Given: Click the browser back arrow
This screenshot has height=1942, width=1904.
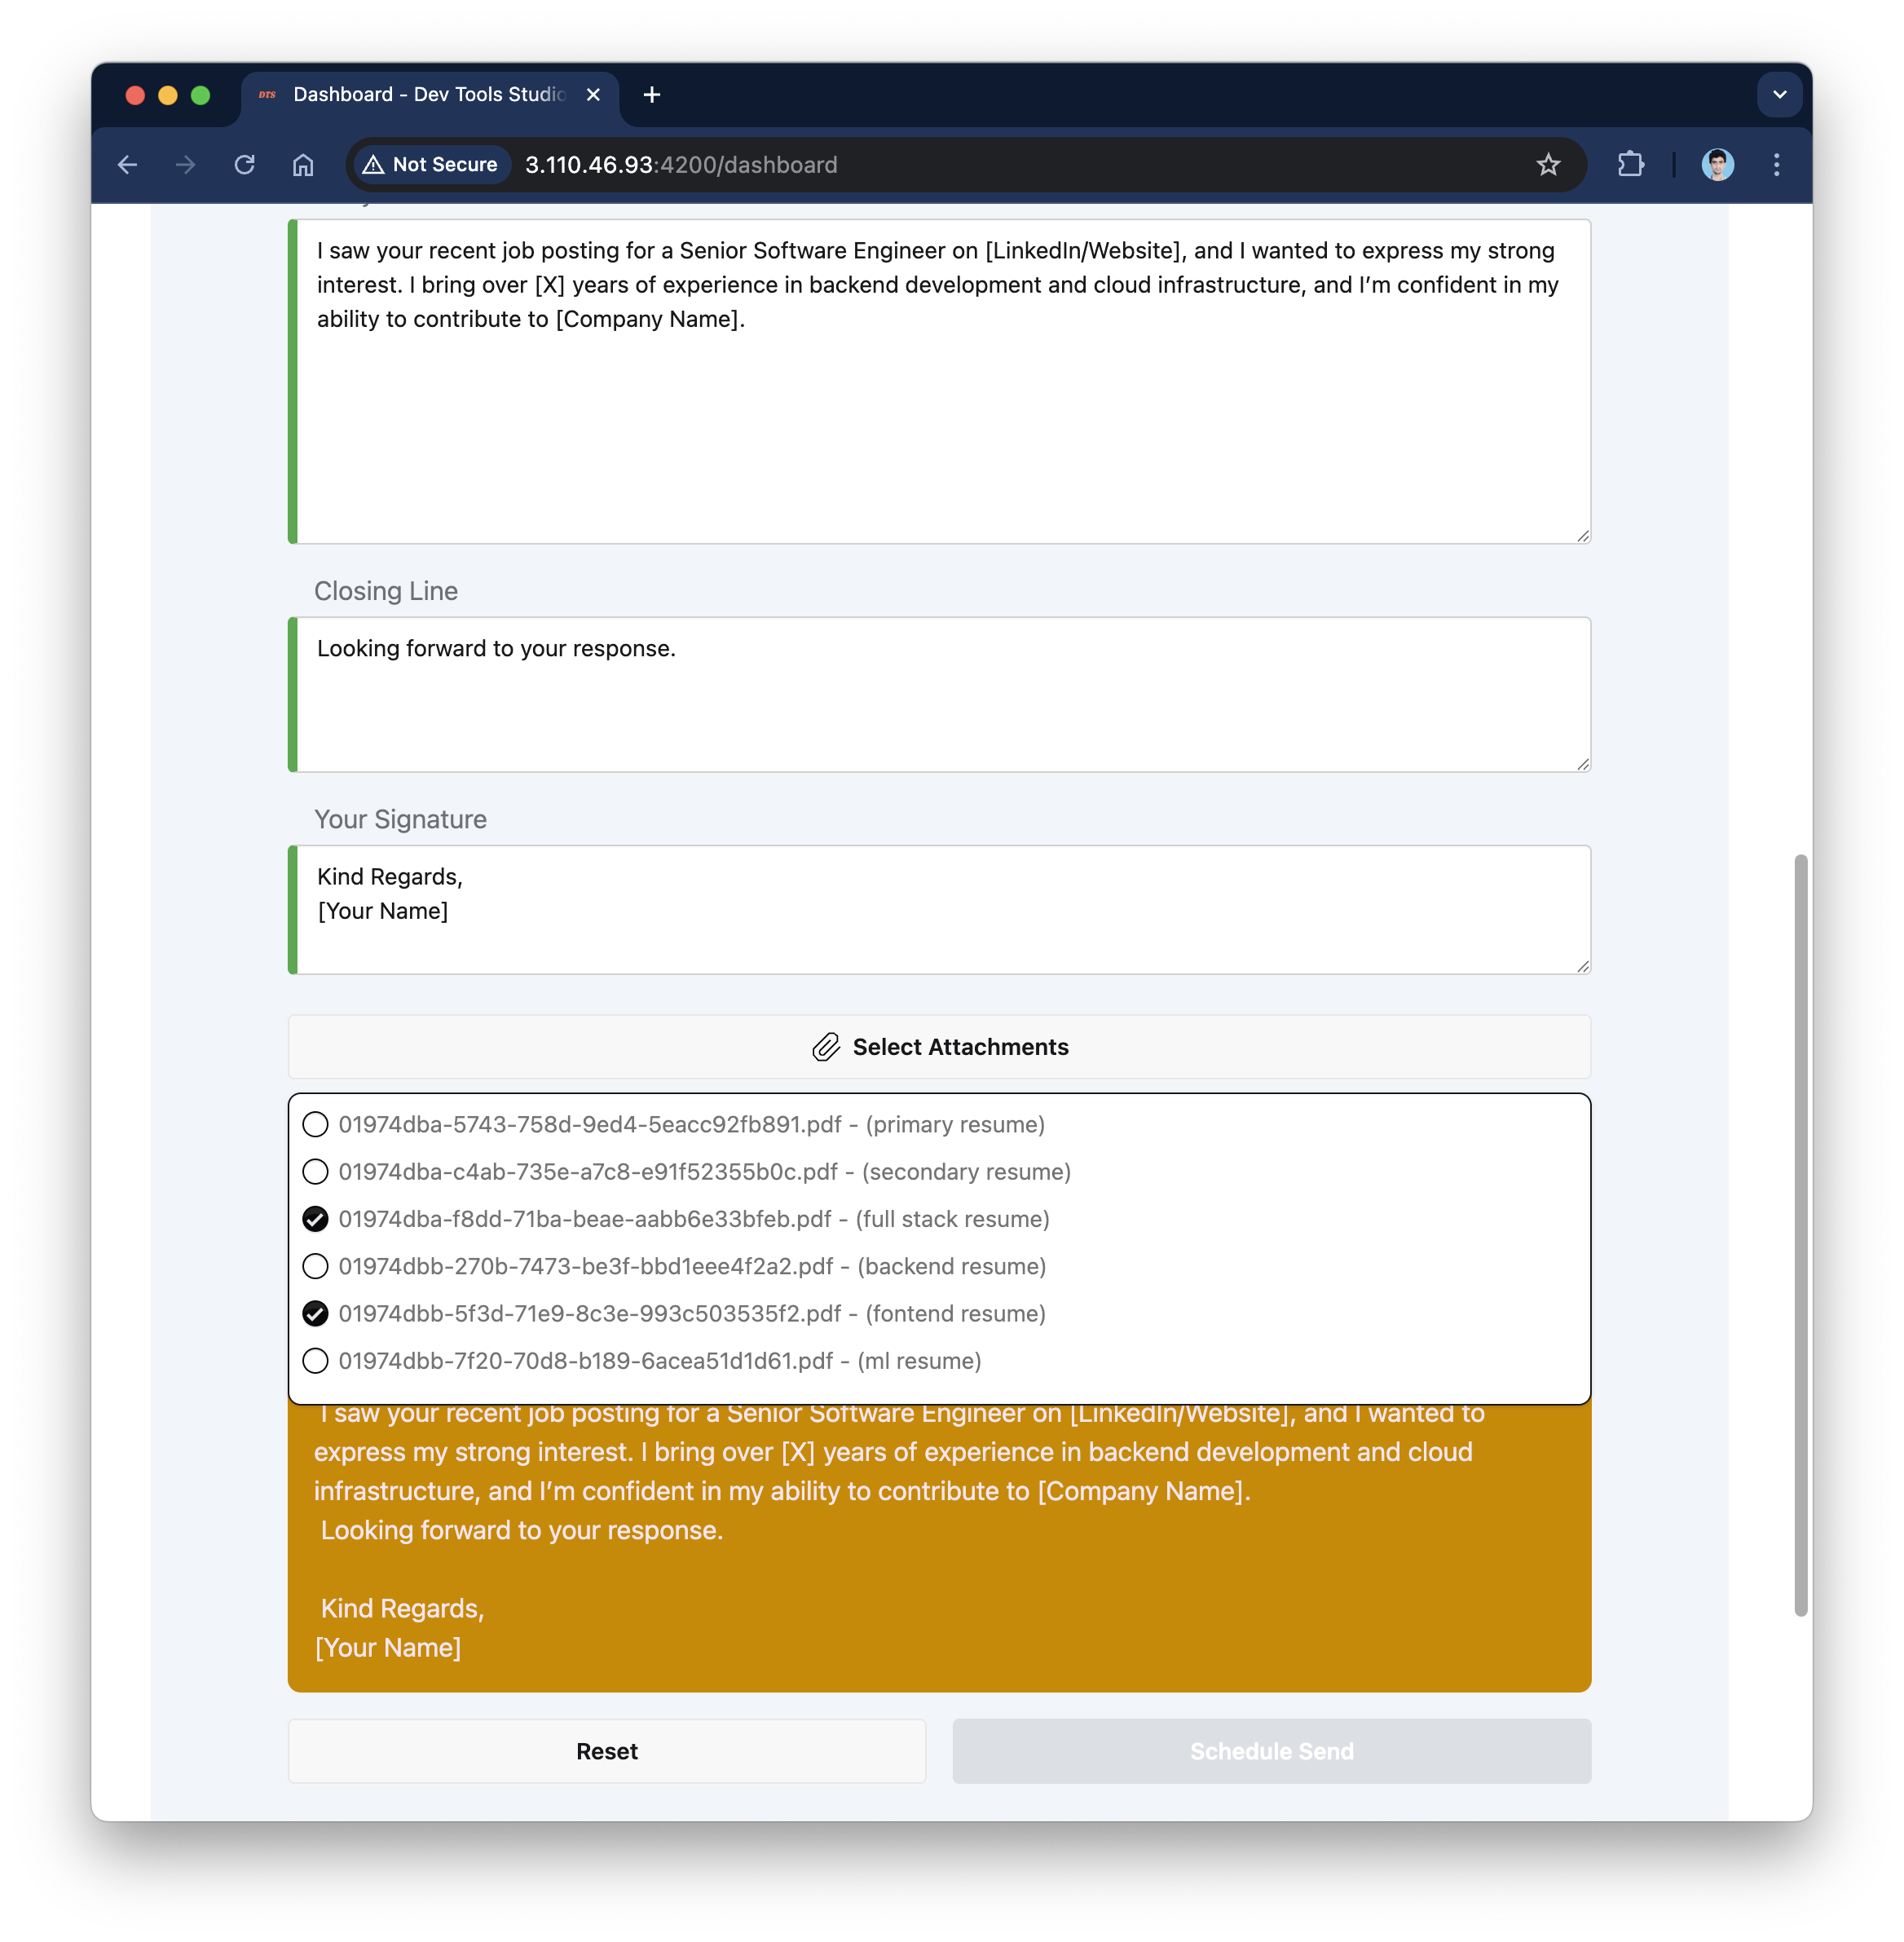Looking at the screenshot, I should pyautogui.click(x=127, y=165).
